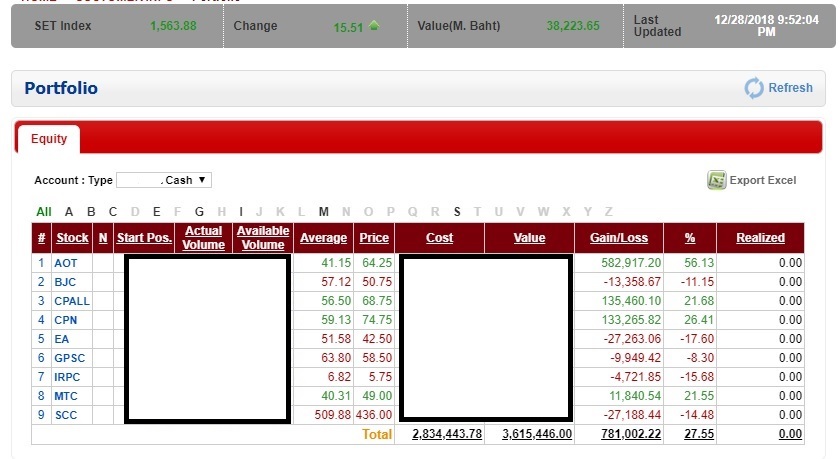The width and height of the screenshot is (840, 459).
Task: Click the Total label in table footer
Action: [x=377, y=434]
